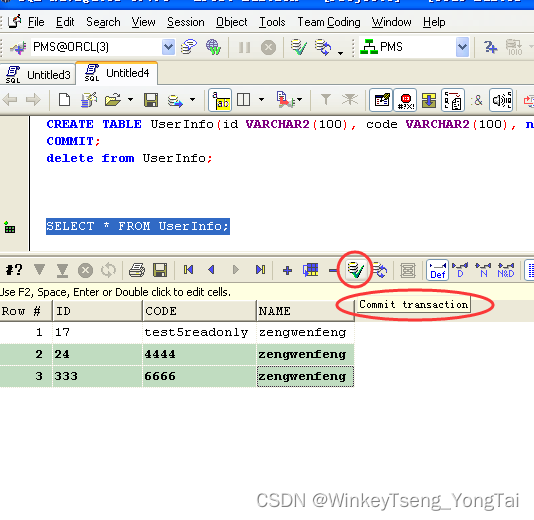
Task: Toggle the pencil edit-data button in editor toolbar
Action: point(381,100)
